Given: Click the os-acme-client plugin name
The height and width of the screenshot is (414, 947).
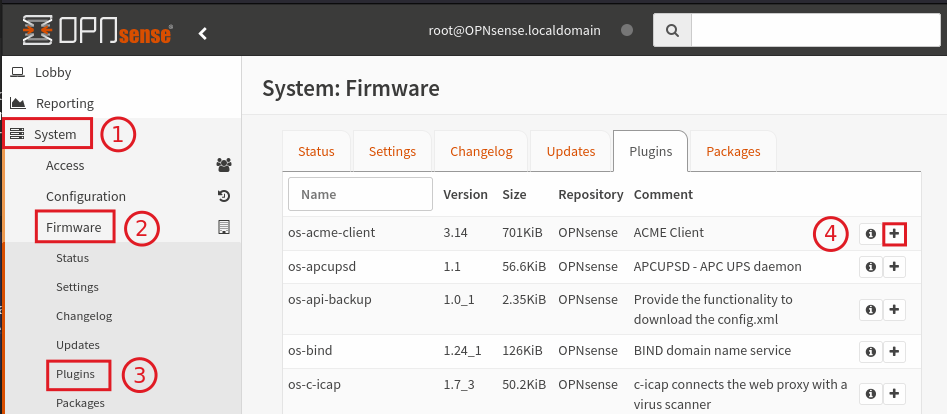Looking at the screenshot, I should [332, 232].
